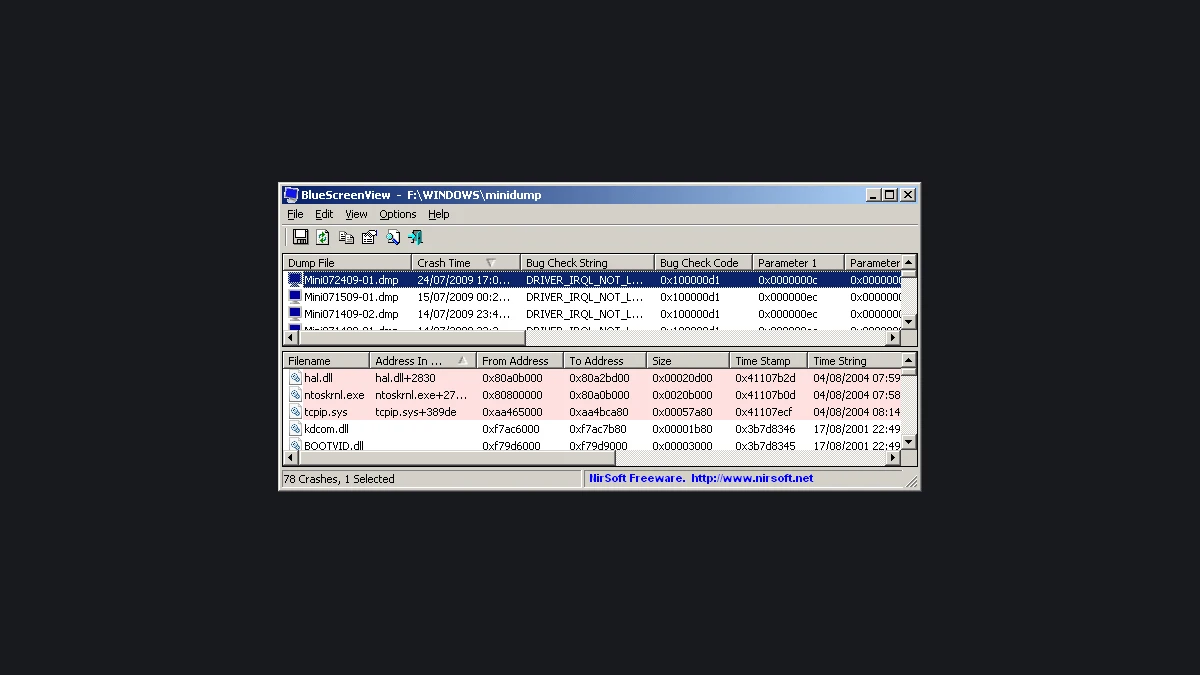1200x675 pixels.
Task: Click the icon beside Mini071509-01.dmp
Action: (x=295, y=297)
